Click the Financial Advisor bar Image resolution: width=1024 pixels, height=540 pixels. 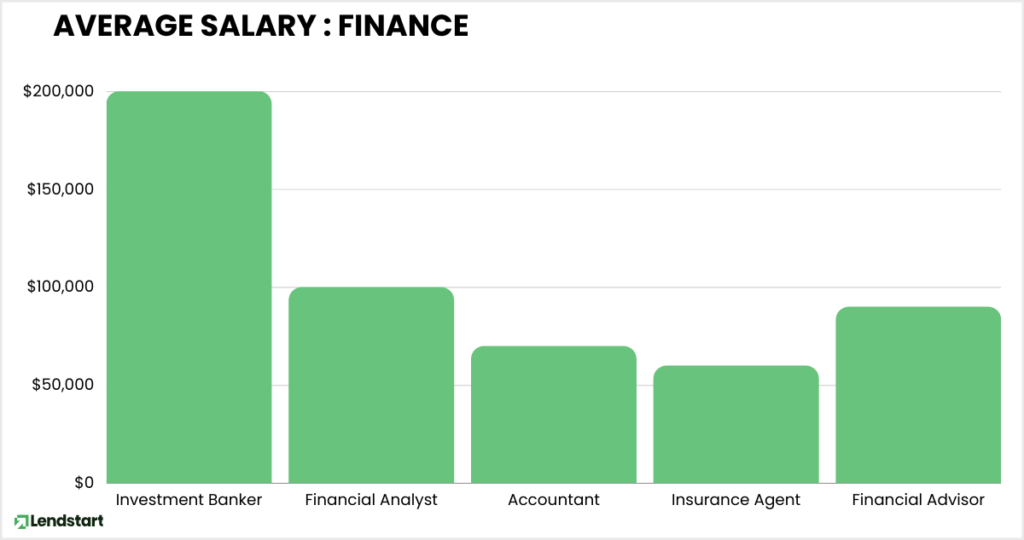pyautogui.click(x=918, y=395)
